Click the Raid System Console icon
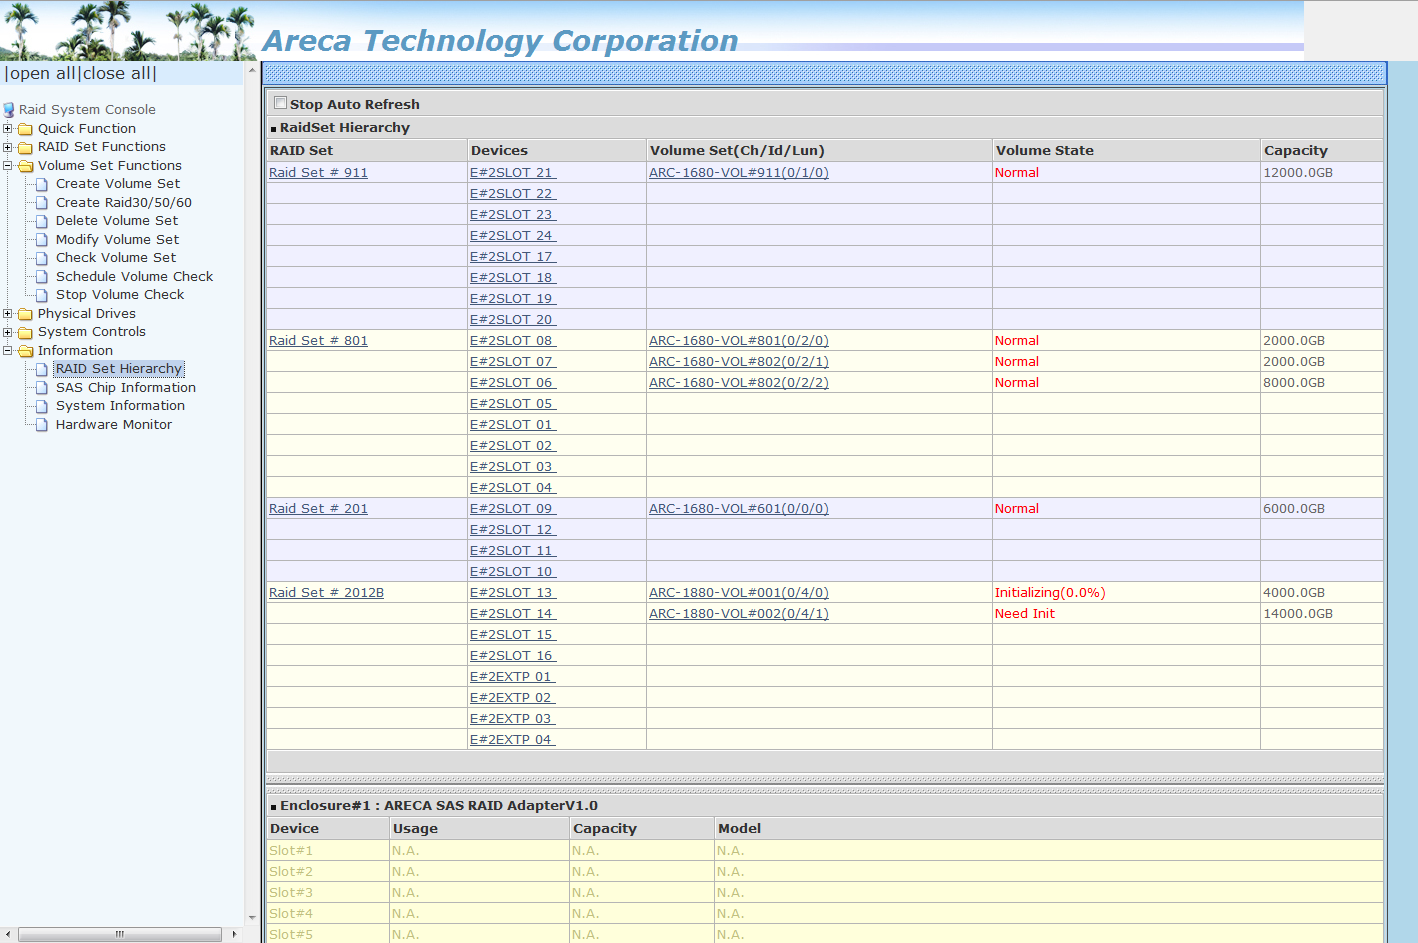The width and height of the screenshot is (1418, 943). point(9,110)
